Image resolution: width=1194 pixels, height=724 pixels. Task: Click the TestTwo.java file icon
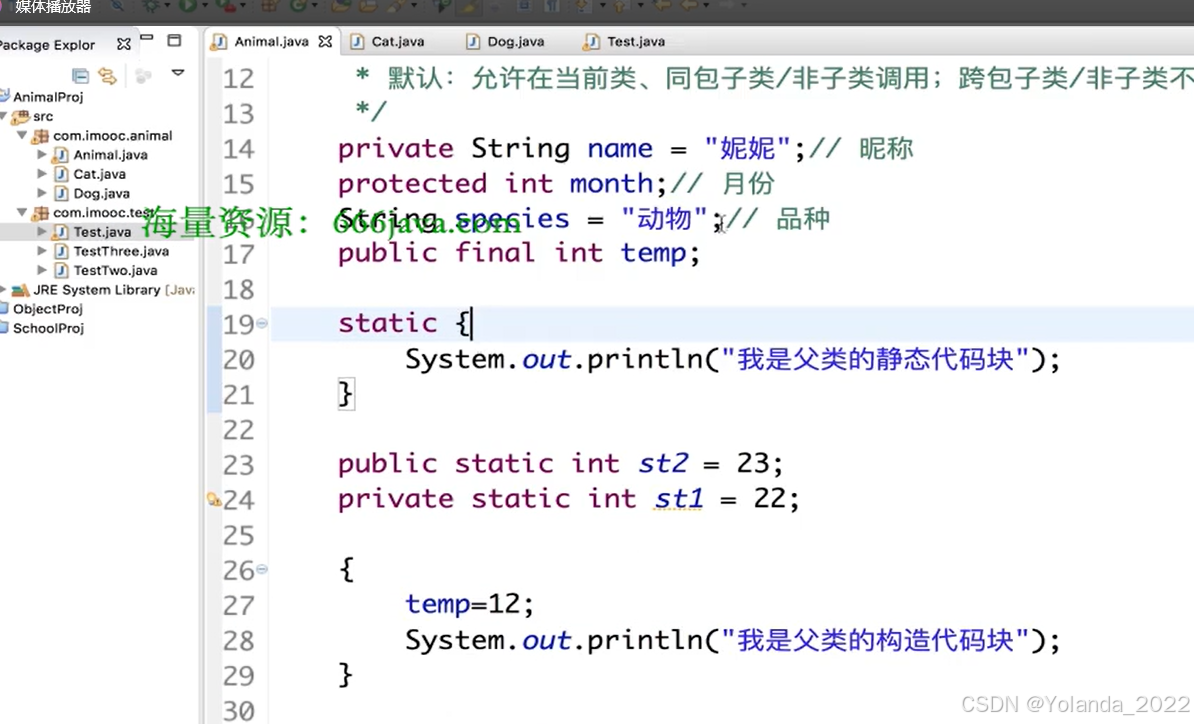pos(61,270)
